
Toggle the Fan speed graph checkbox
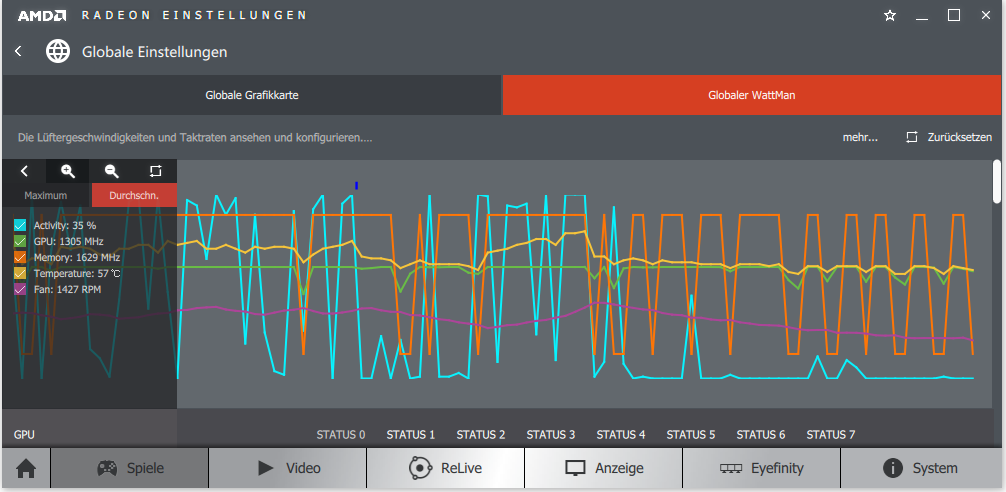(20, 289)
